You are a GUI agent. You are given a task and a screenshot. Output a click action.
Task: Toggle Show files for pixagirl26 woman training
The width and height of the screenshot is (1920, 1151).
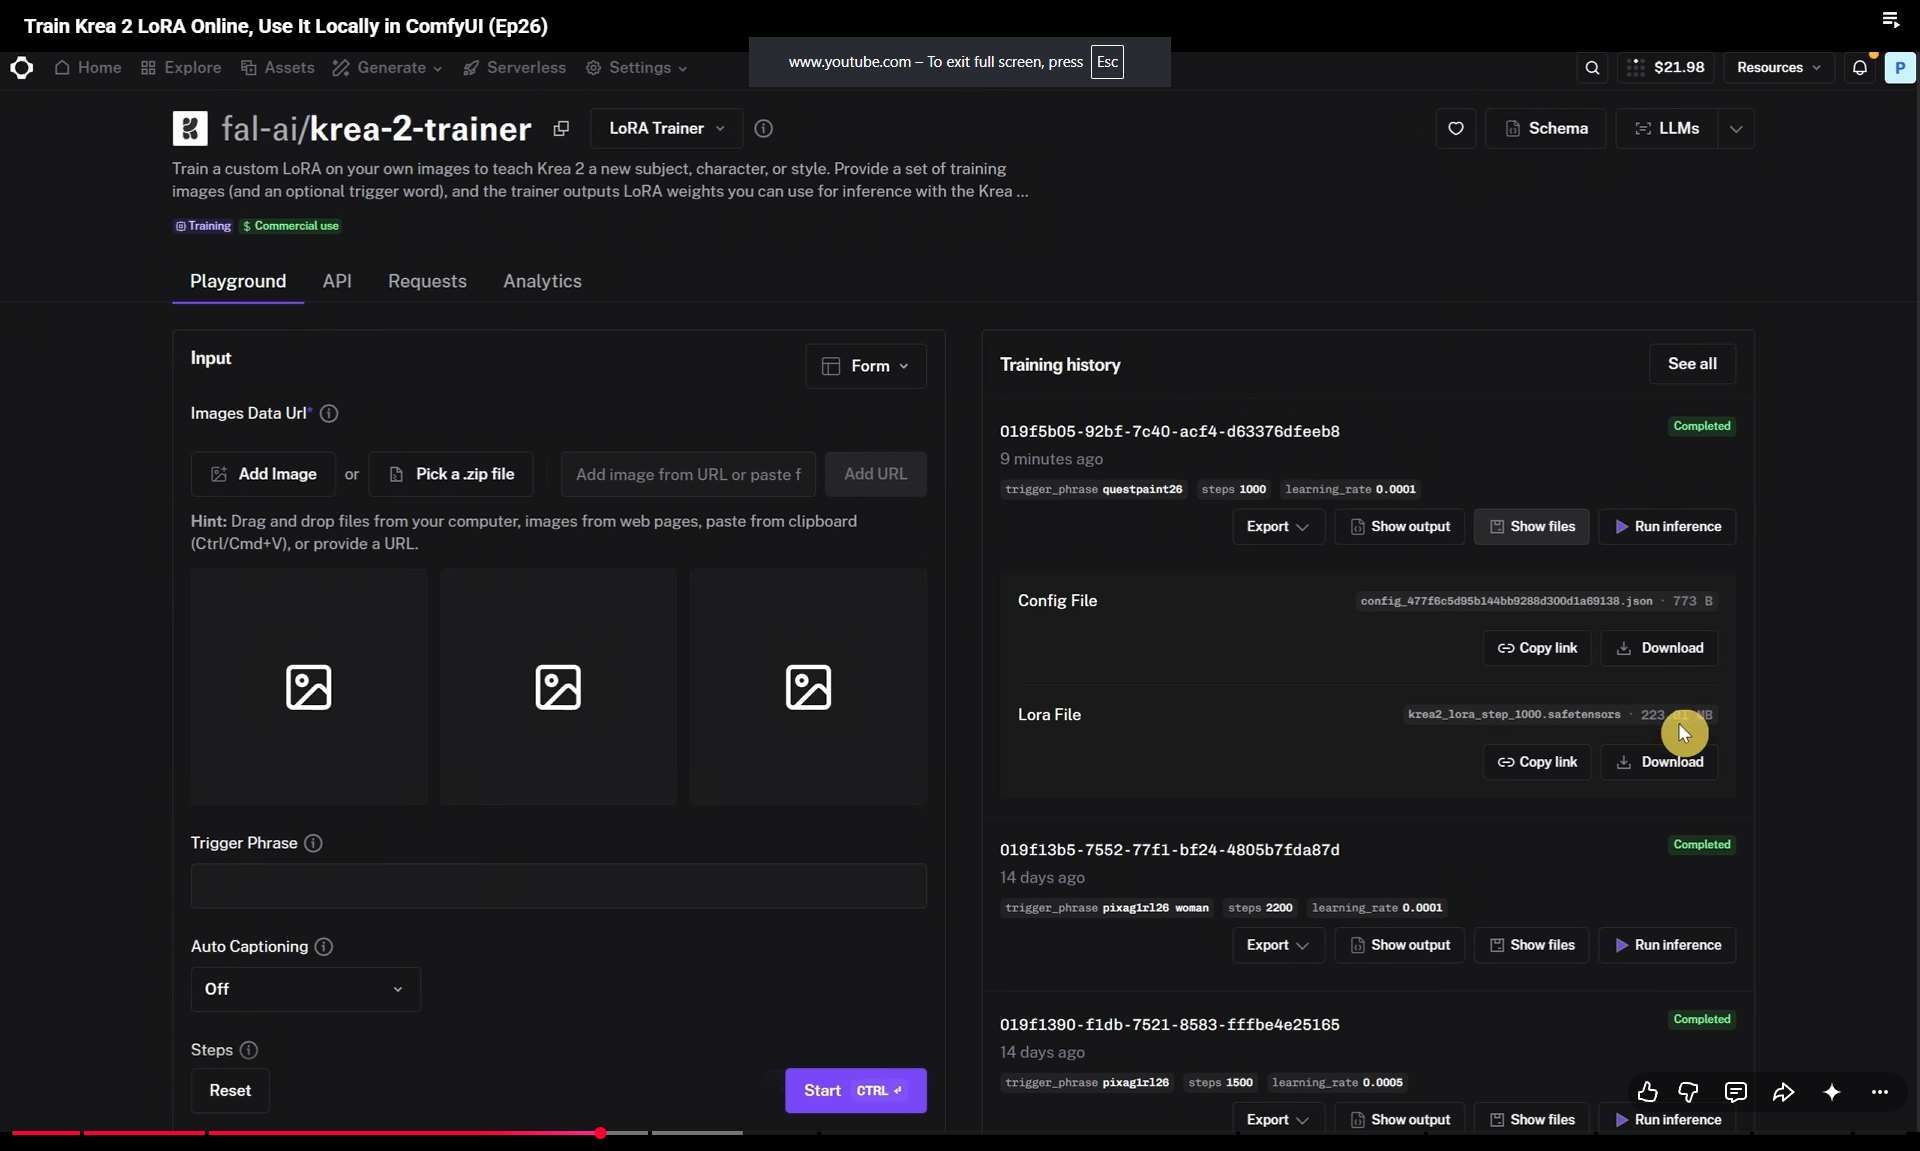(1532, 945)
